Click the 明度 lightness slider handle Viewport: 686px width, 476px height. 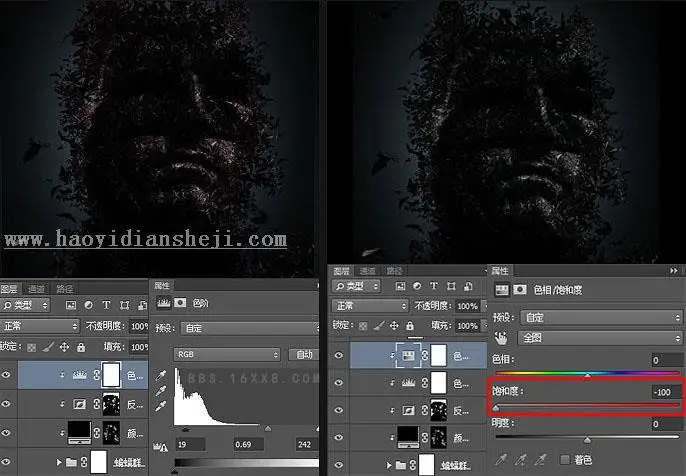tap(588, 440)
